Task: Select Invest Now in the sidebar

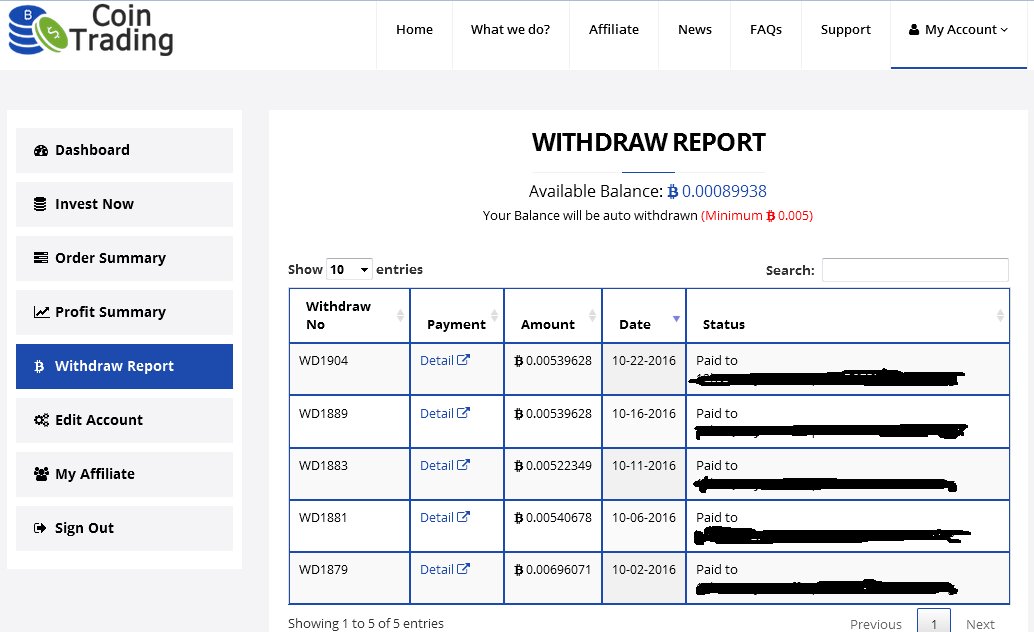Action: [x=124, y=205]
